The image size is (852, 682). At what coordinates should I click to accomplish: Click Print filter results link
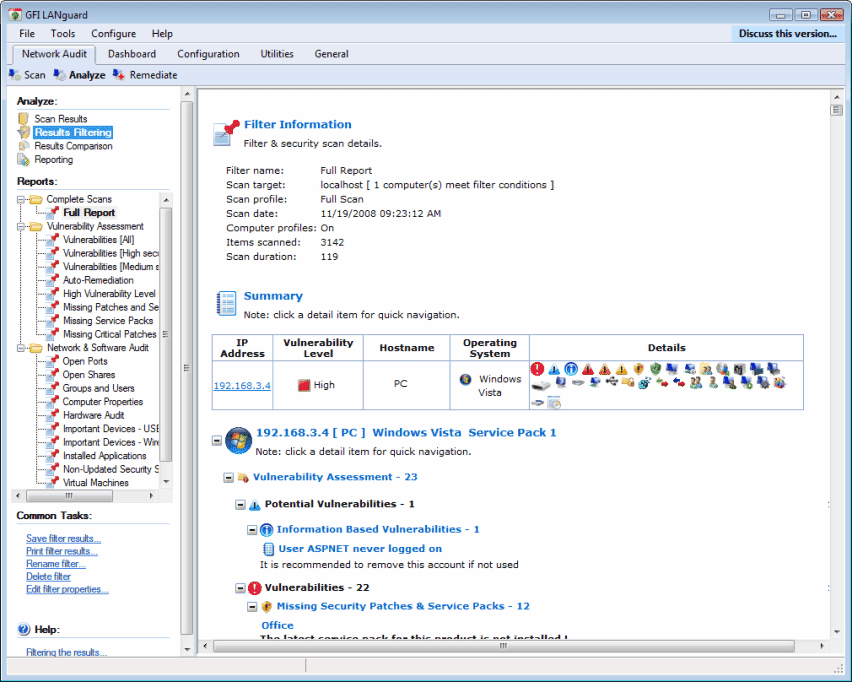pos(62,551)
